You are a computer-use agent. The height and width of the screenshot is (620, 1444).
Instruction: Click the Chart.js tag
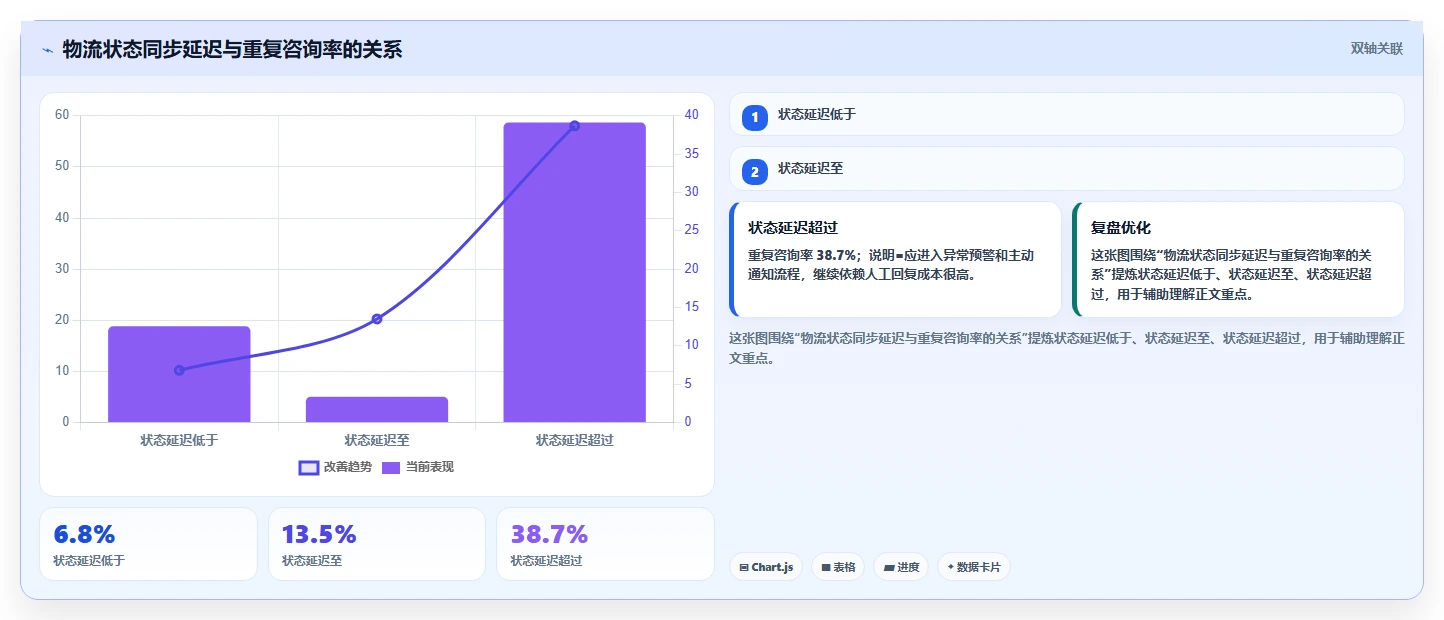coord(766,567)
